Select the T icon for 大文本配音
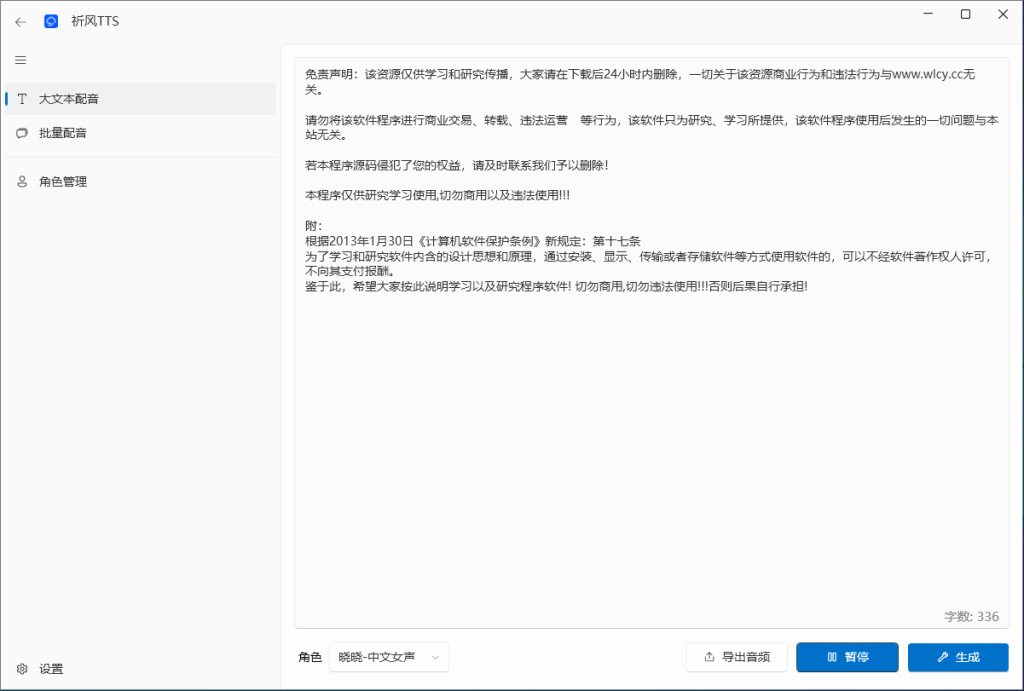The image size is (1024, 691). pos(22,99)
